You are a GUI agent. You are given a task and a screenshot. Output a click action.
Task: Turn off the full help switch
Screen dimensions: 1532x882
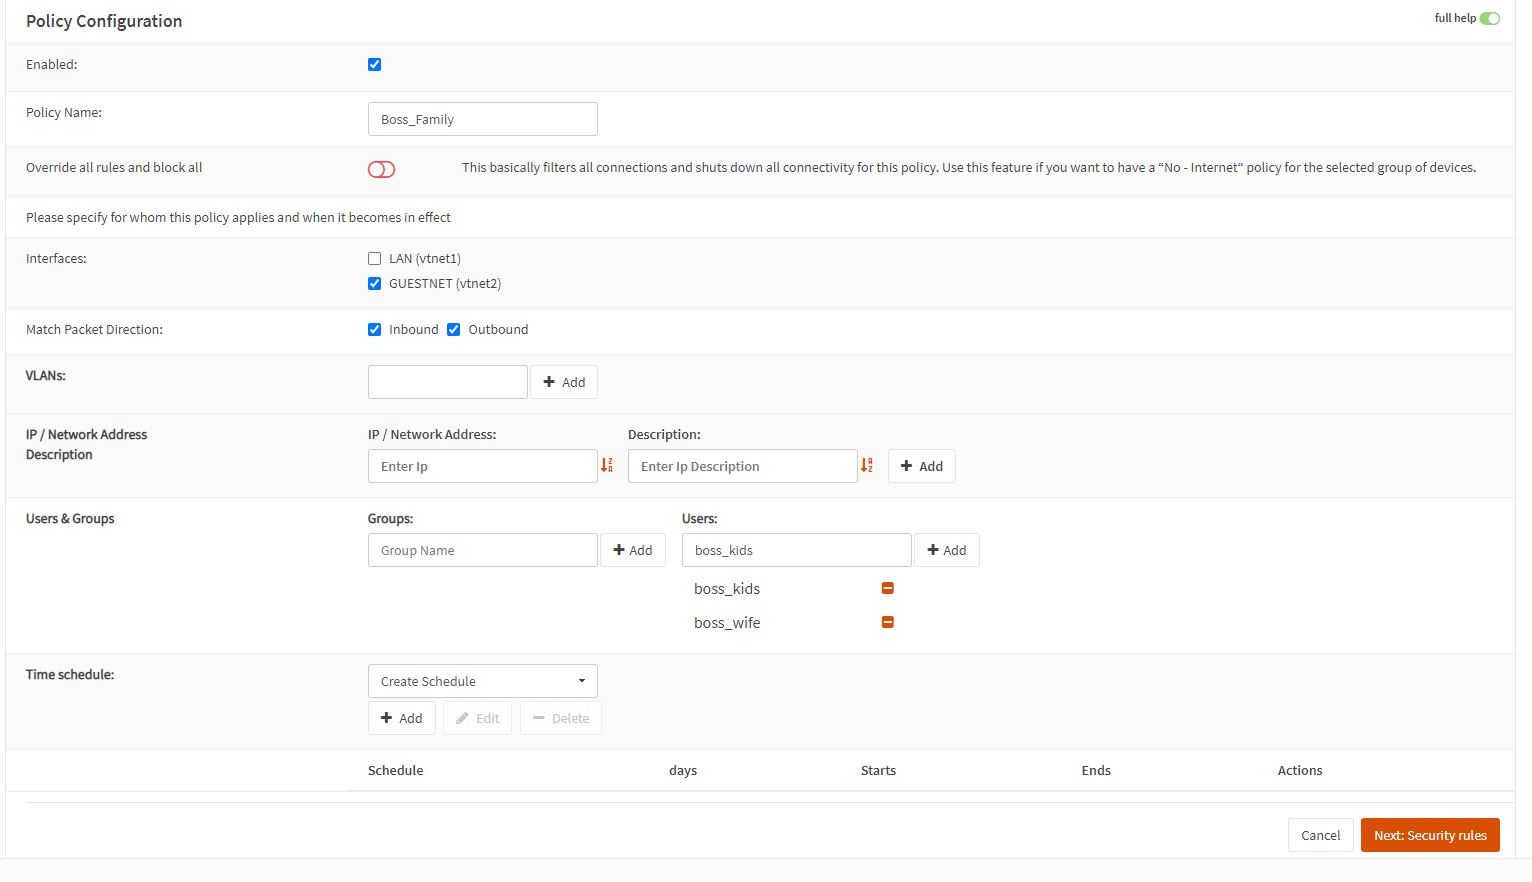click(x=1490, y=18)
